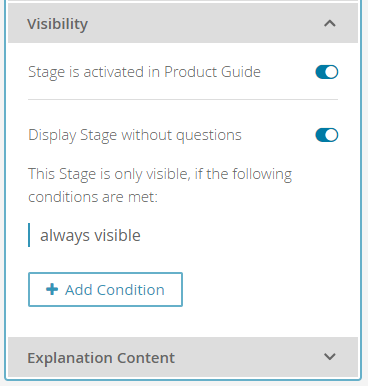The height and width of the screenshot is (386, 368).
Task: Click the Display Stage without questions label
Action: (x=135, y=135)
